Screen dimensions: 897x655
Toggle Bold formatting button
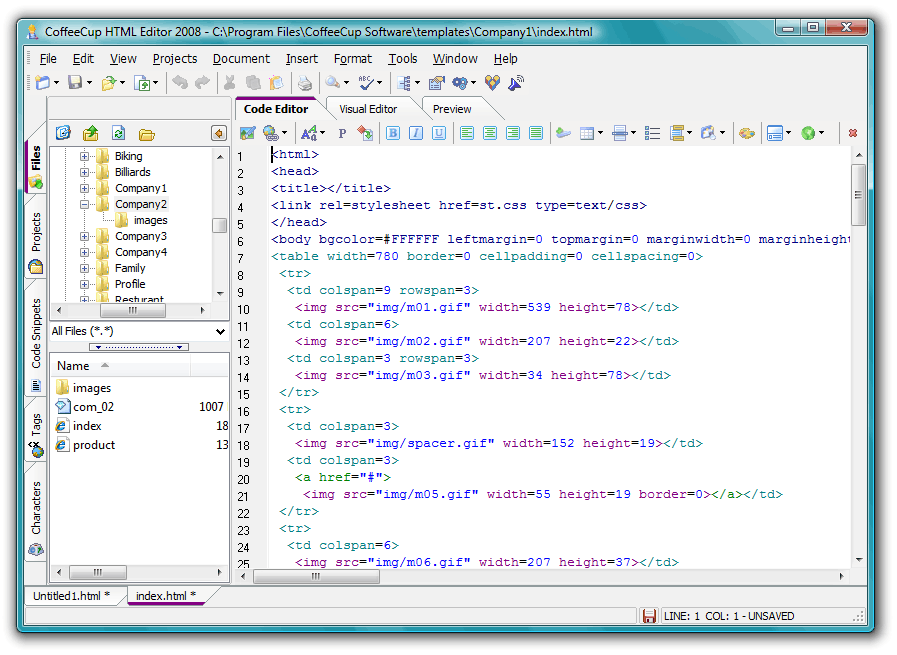pyautogui.click(x=393, y=133)
